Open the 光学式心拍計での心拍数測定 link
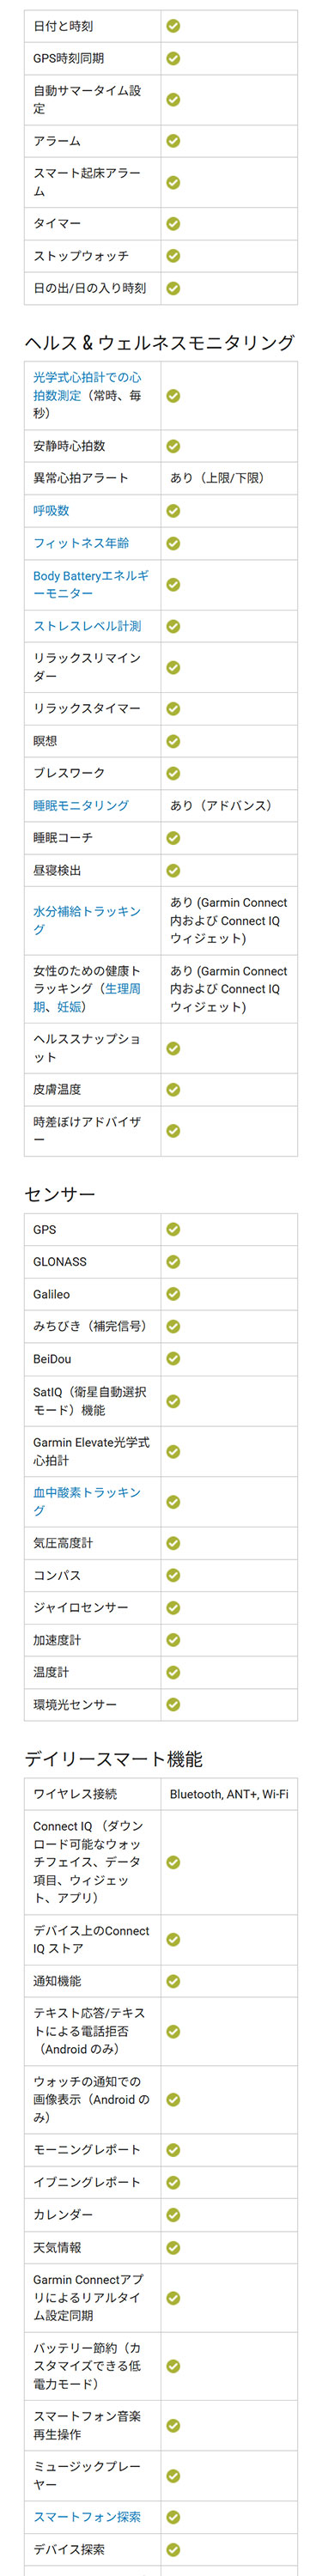Image resolution: width=322 pixels, height=2576 pixels. coord(87,386)
